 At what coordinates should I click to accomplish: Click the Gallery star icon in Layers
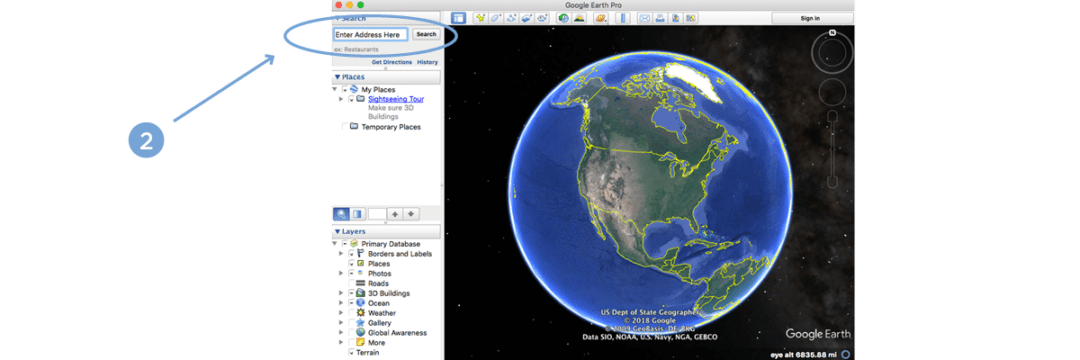click(x=360, y=323)
